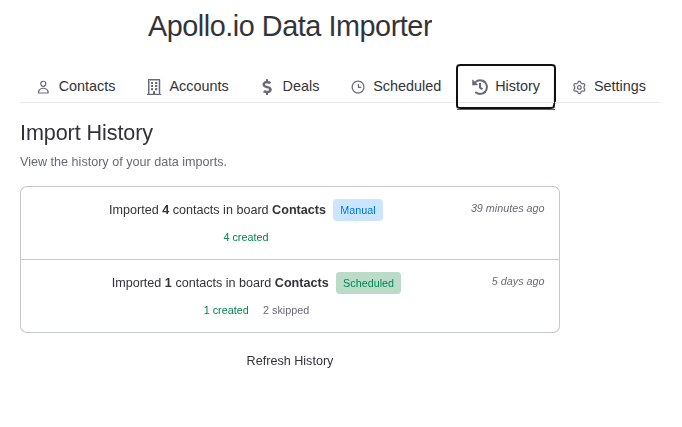Image resolution: width=682 pixels, height=427 pixels.
Task: Select the Scheduled tab
Action: coord(396,87)
